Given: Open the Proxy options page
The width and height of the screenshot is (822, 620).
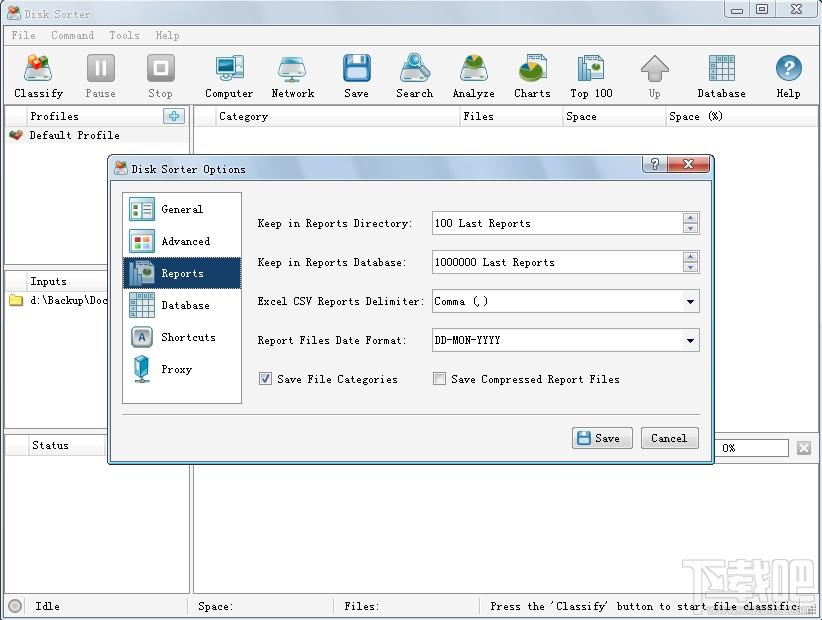Looking at the screenshot, I should [182, 369].
